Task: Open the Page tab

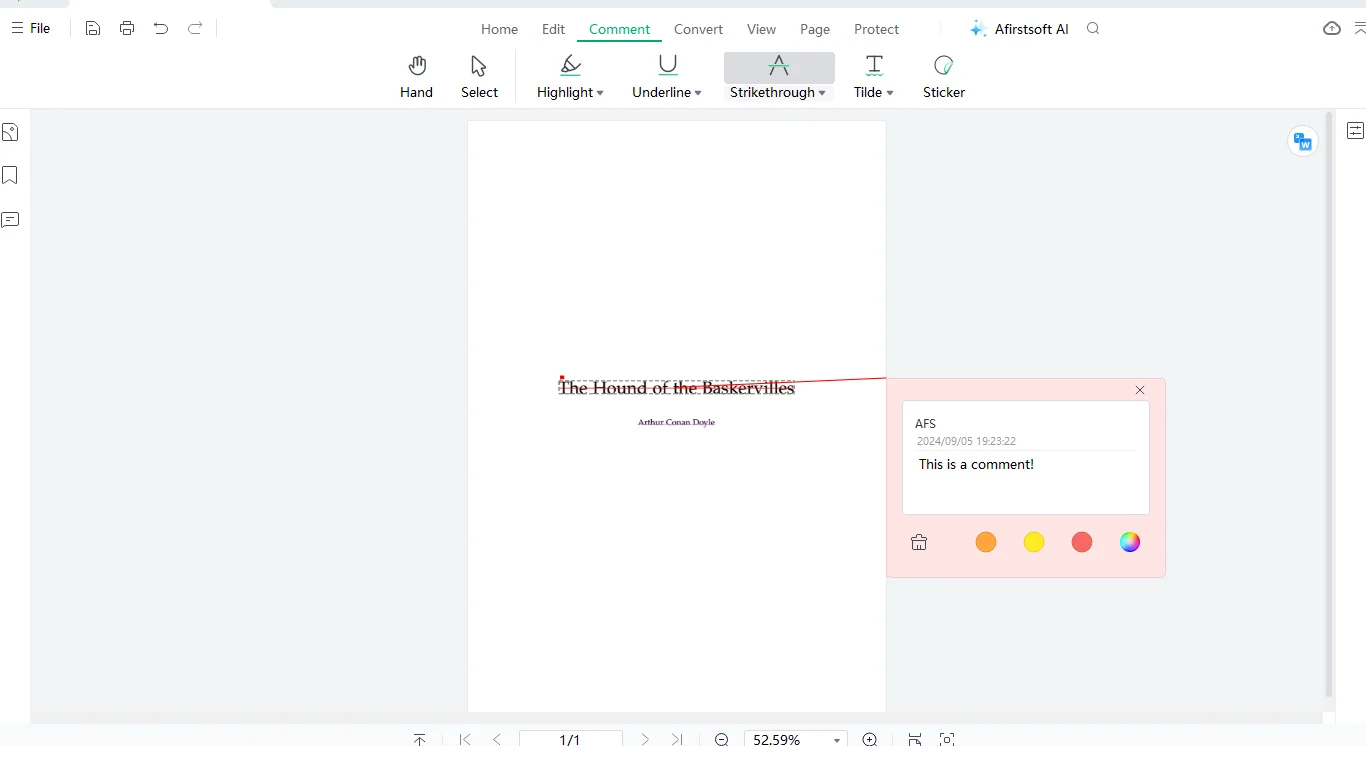Action: 815,29
